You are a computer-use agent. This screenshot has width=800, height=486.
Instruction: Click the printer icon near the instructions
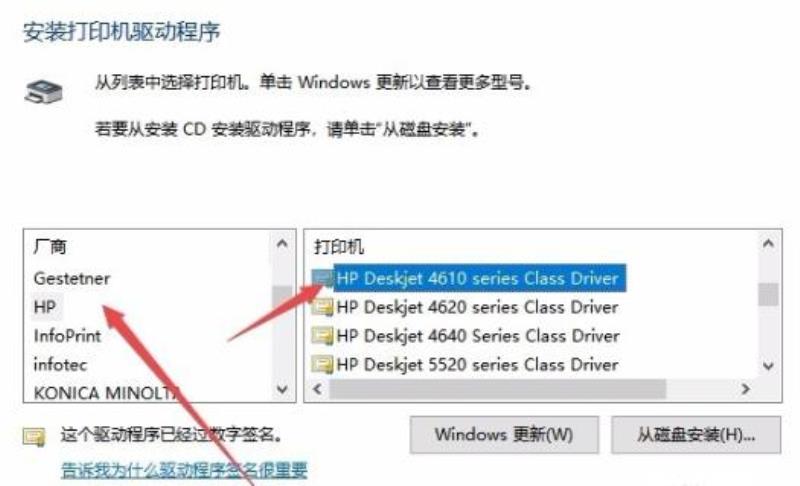tap(44, 92)
